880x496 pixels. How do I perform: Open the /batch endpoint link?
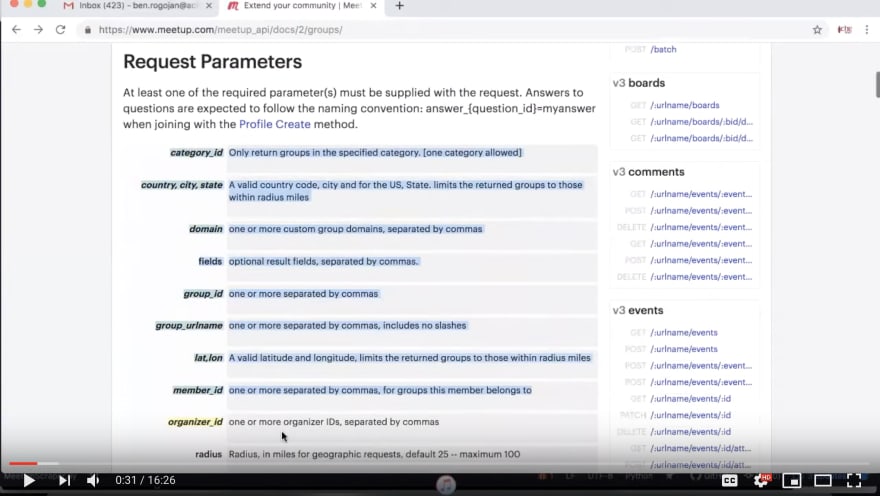pos(663,49)
